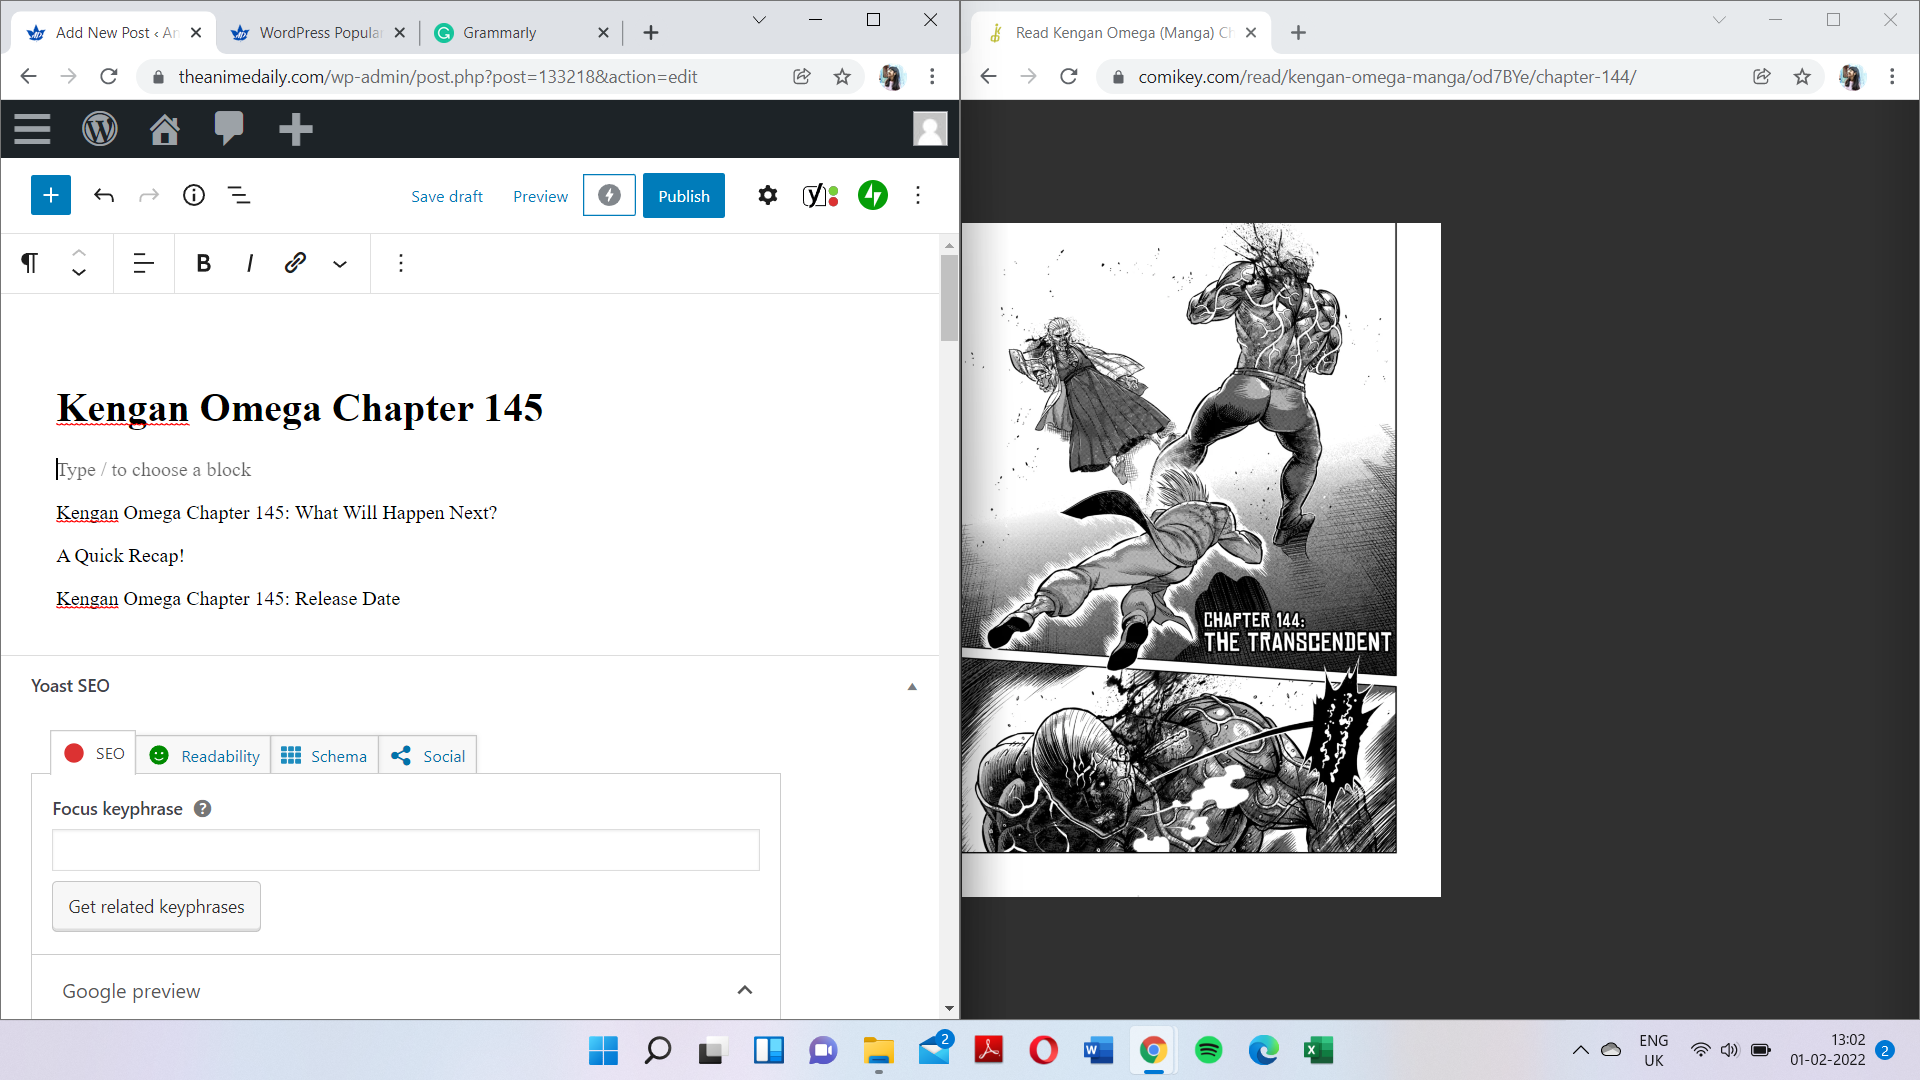
Task: Open Word from the taskbar
Action: tap(1098, 1050)
